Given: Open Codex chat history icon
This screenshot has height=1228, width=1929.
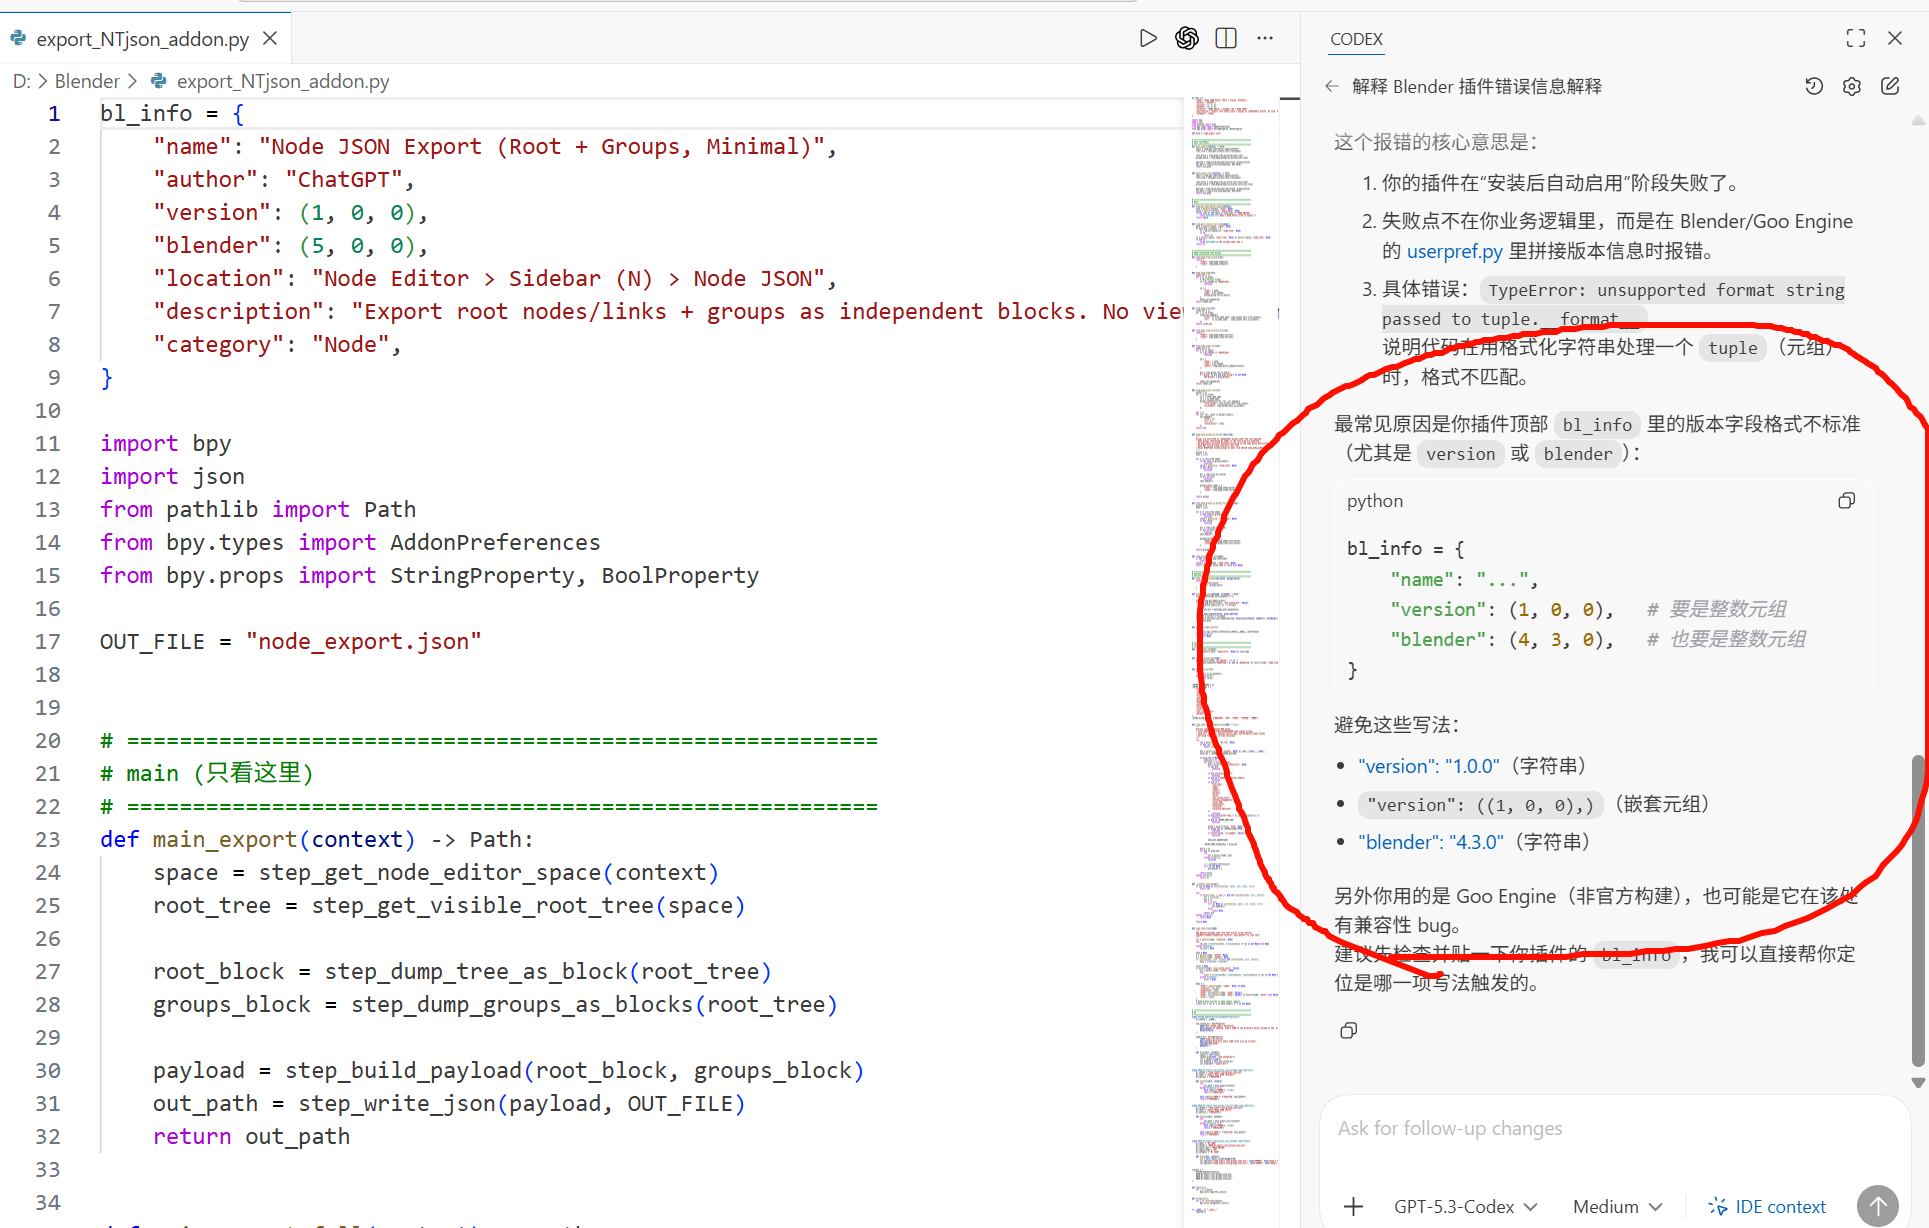Looking at the screenshot, I should pos(1814,86).
